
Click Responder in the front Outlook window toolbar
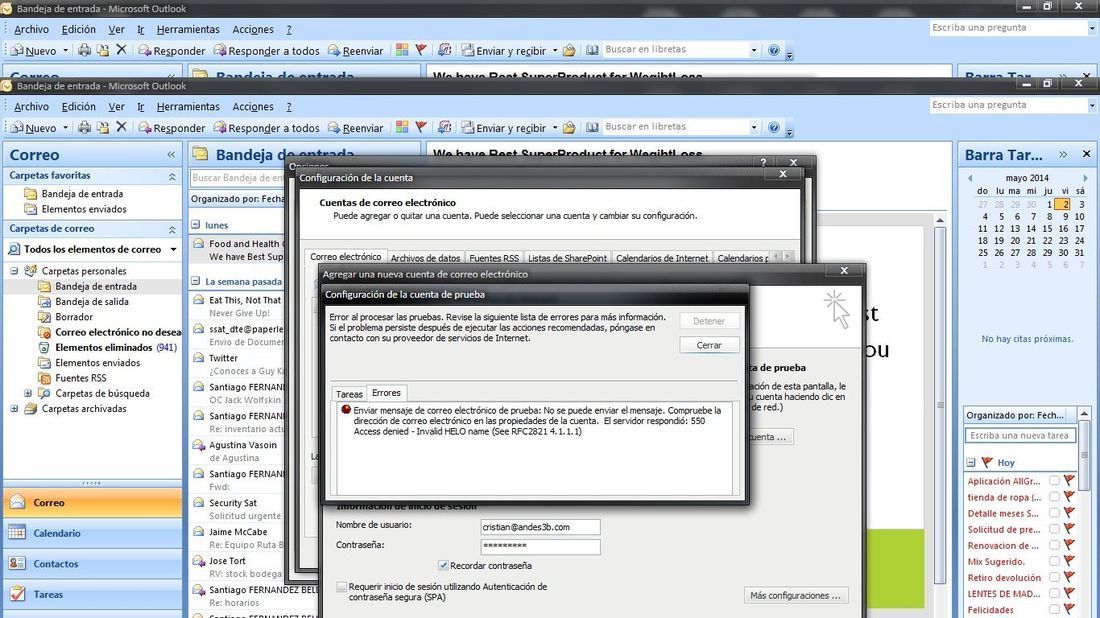(x=172, y=128)
